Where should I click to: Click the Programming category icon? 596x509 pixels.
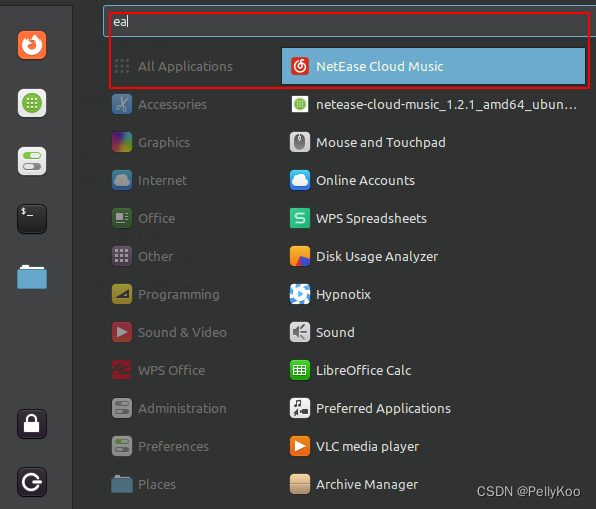point(122,294)
